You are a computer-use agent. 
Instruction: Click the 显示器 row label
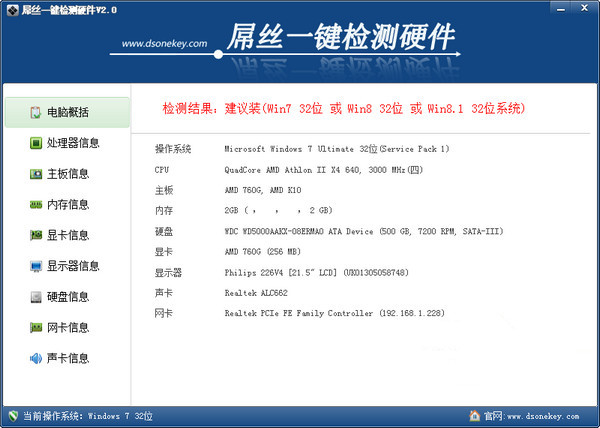168,273
